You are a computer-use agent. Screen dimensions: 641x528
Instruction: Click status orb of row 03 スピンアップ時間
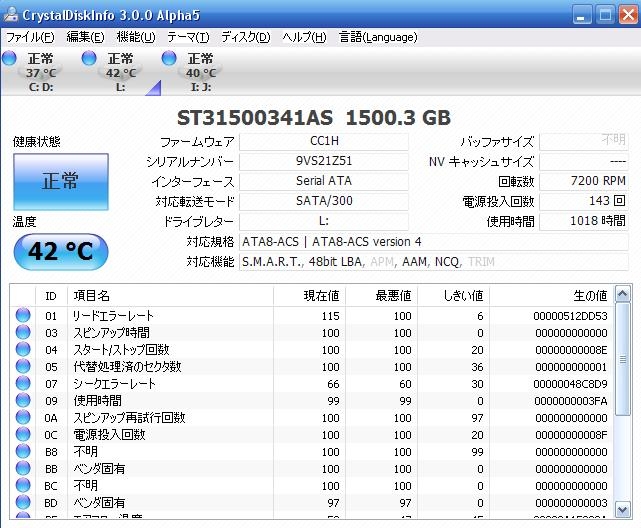tap(23, 332)
